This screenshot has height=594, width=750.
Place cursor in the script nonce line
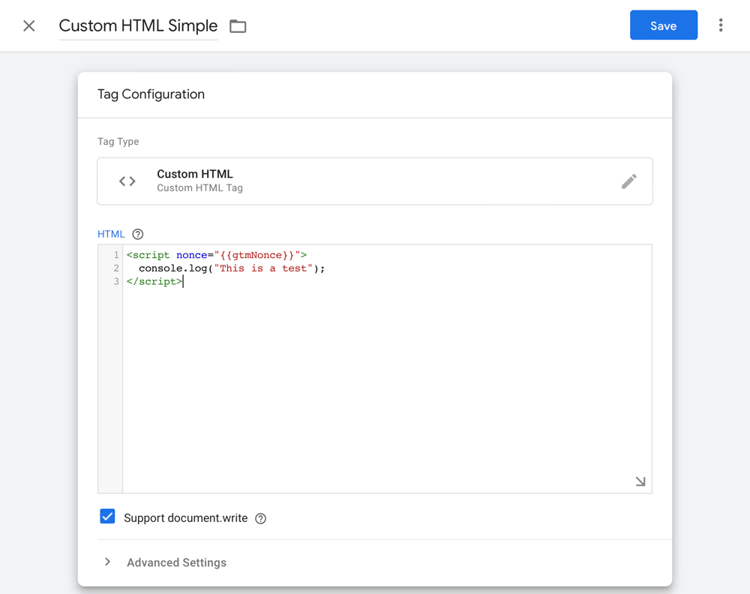coord(216,255)
